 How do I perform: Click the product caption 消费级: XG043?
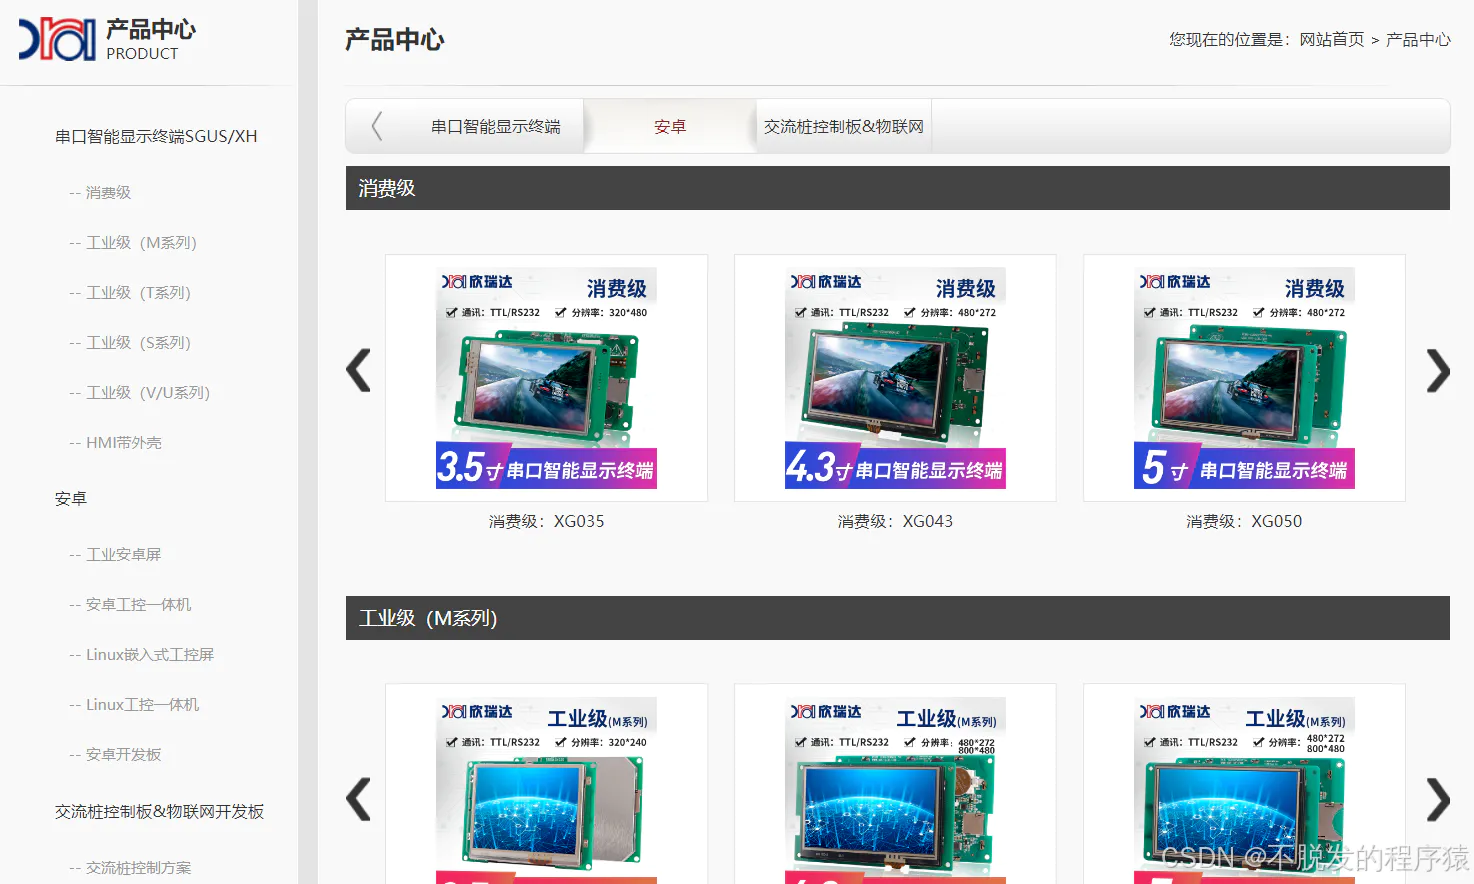(x=895, y=521)
